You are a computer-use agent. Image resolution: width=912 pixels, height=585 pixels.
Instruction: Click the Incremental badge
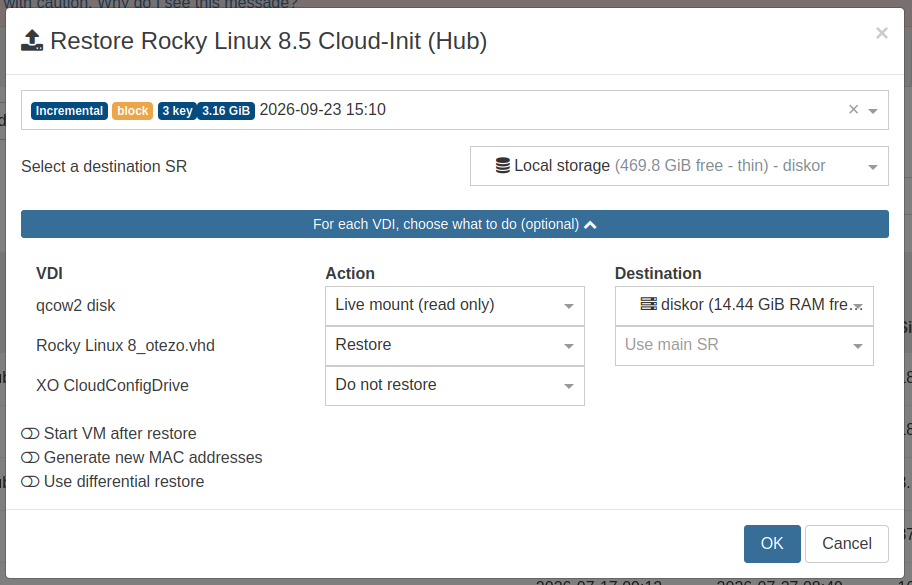69,110
